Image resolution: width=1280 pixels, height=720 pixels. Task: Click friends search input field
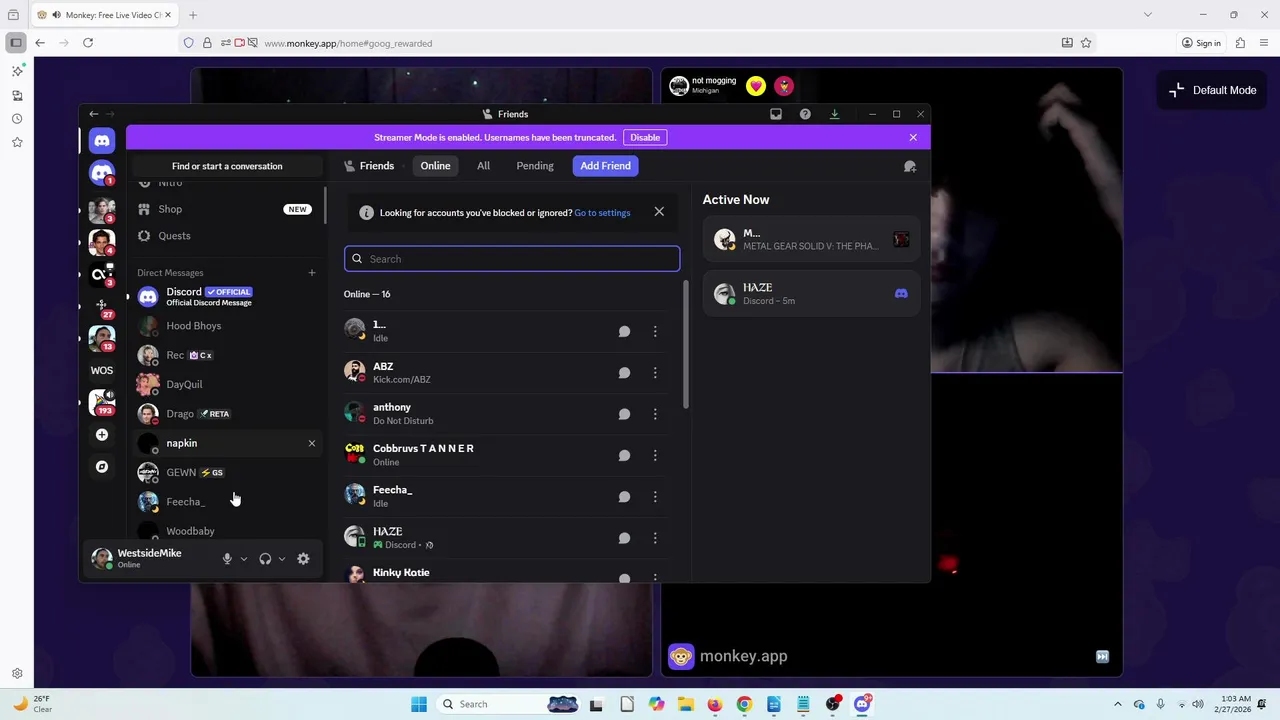point(512,259)
